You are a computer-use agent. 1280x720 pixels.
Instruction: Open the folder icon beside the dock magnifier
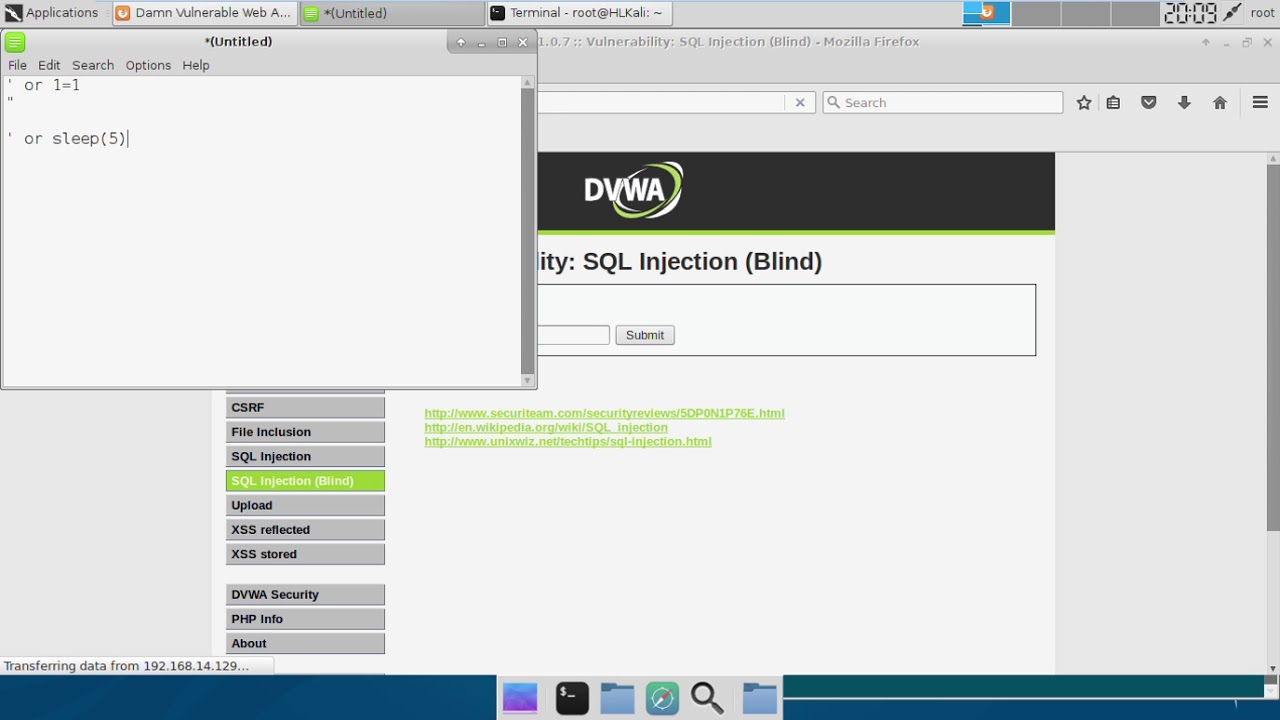pyautogui.click(x=760, y=698)
